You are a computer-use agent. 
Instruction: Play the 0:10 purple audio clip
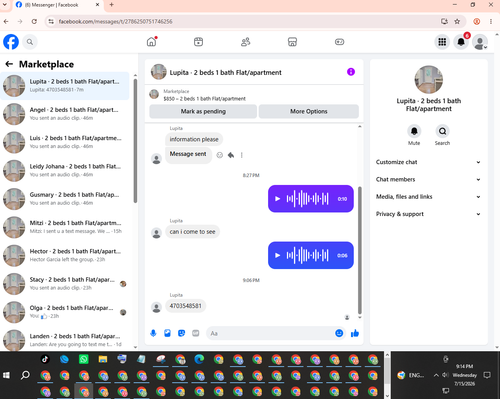[x=277, y=199]
